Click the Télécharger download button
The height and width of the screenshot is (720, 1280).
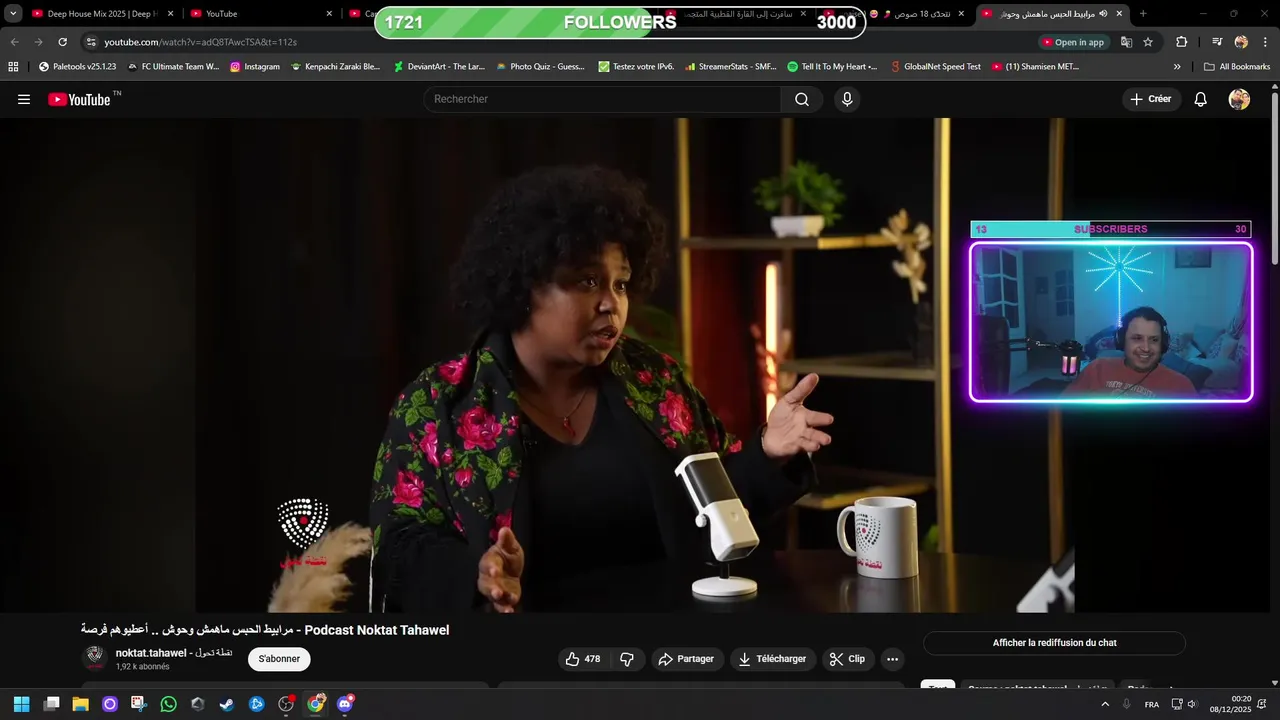pyautogui.click(x=772, y=659)
